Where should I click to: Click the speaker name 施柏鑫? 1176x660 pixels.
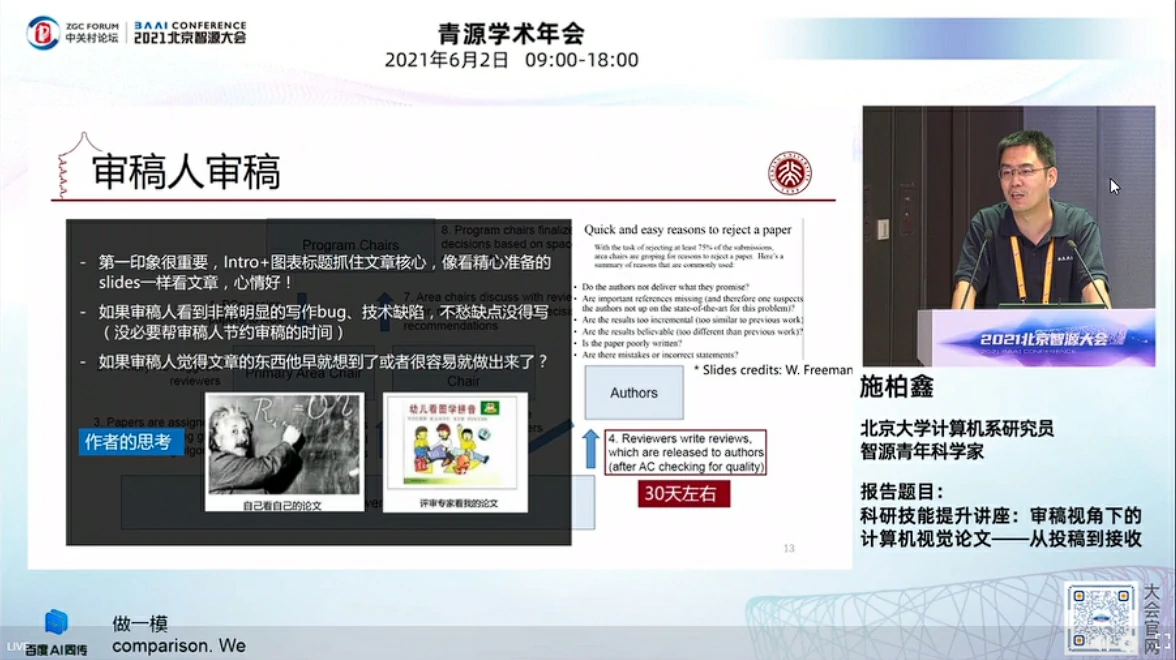click(x=896, y=388)
